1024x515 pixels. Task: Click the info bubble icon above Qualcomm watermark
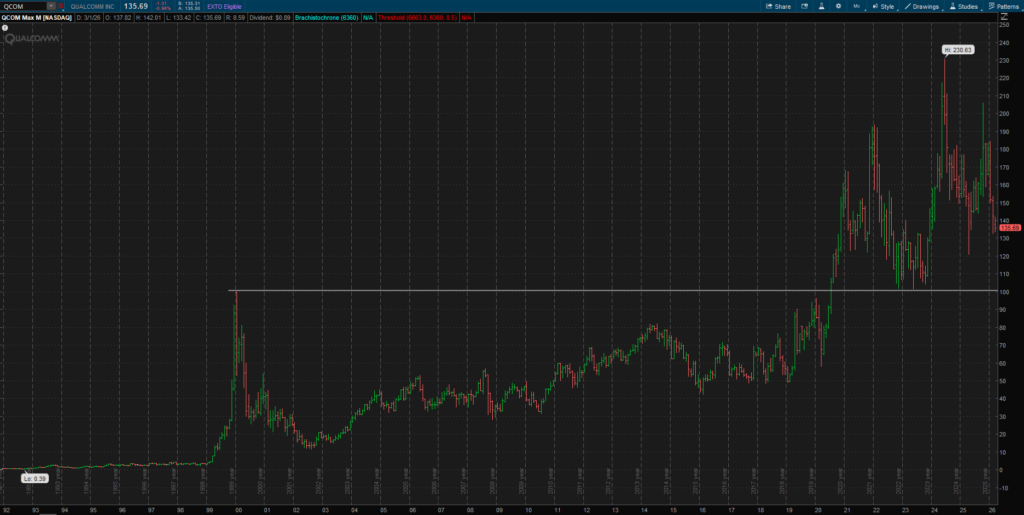tap(4, 28)
